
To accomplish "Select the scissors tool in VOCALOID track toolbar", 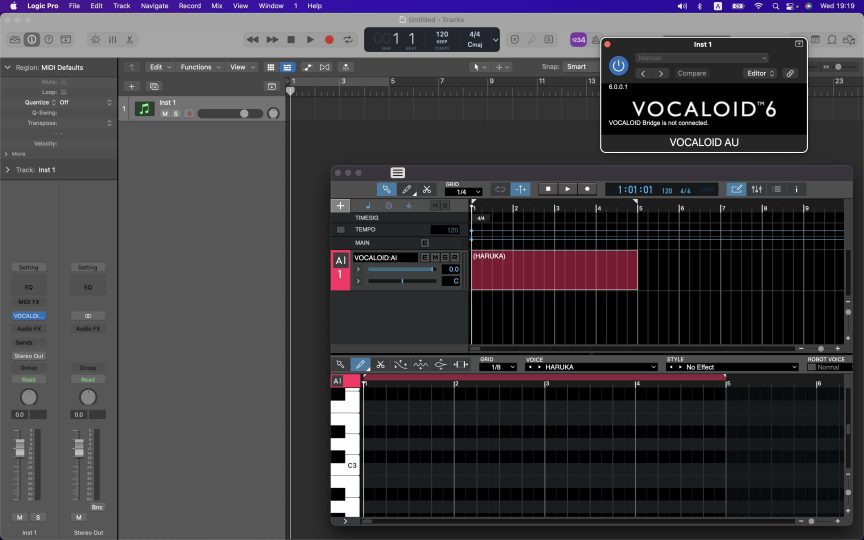I will (426, 189).
